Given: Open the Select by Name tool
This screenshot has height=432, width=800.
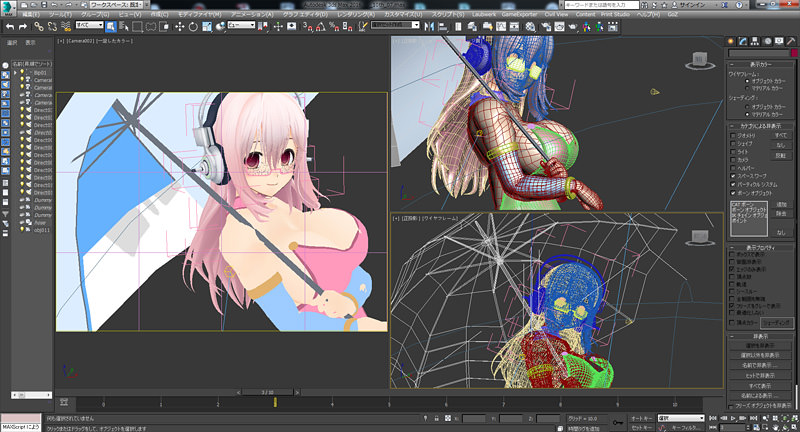Looking at the screenshot, I should 123,27.
